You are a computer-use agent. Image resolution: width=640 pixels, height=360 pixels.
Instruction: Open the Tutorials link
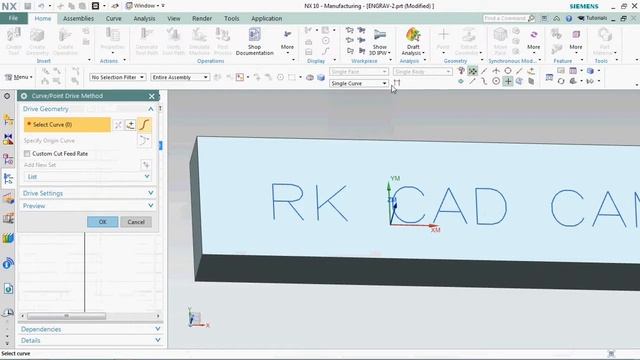(x=592, y=18)
